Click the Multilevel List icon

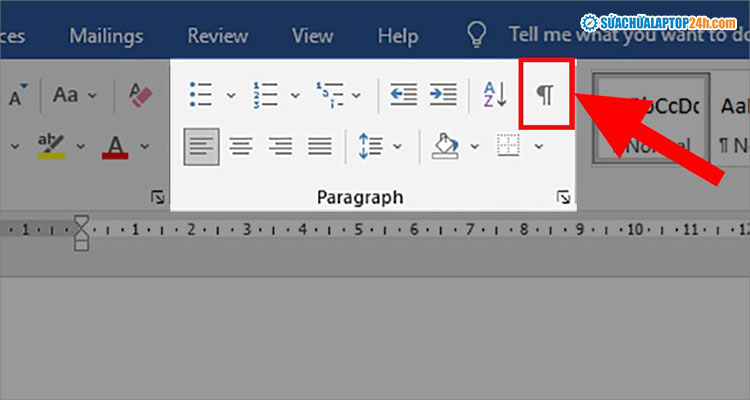tap(329, 95)
